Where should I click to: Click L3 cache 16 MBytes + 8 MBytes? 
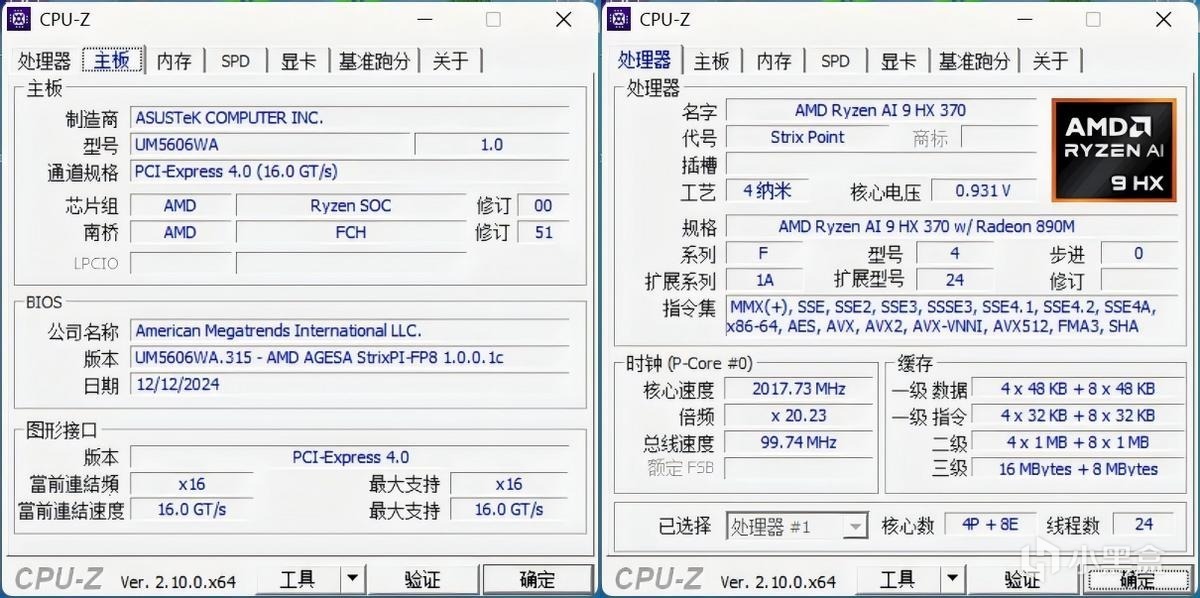[1078, 469]
